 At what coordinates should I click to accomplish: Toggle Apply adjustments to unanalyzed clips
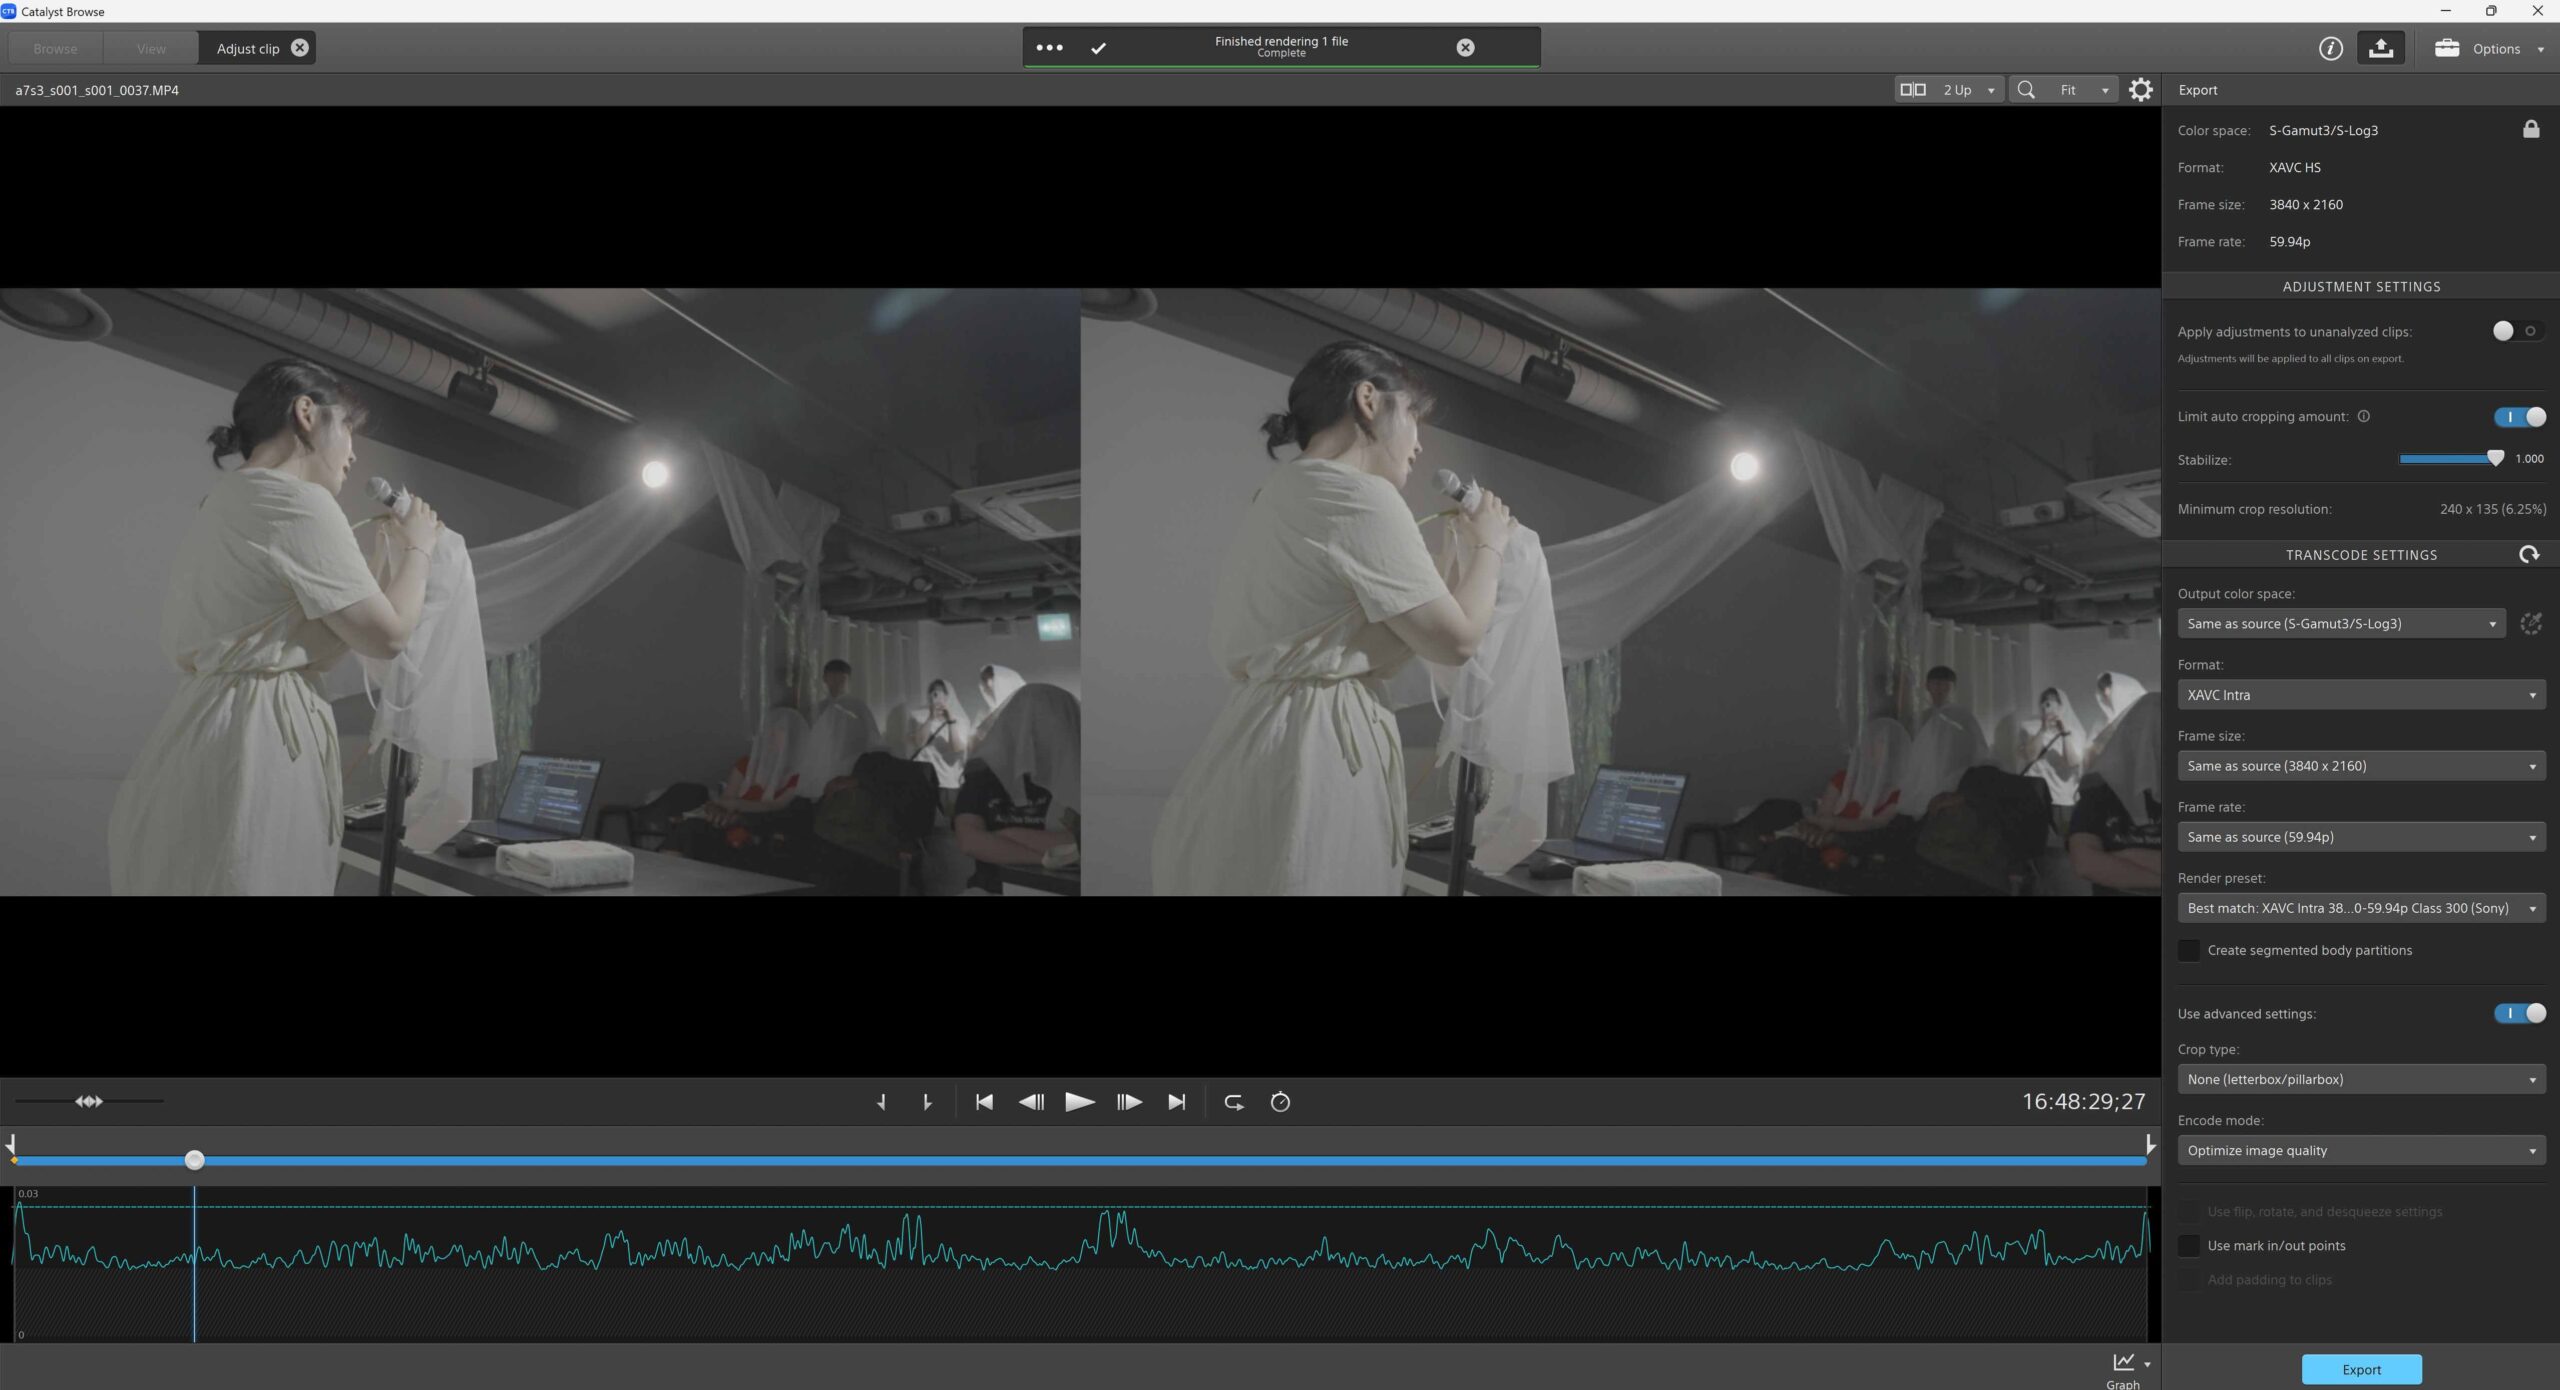(x=2518, y=331)
